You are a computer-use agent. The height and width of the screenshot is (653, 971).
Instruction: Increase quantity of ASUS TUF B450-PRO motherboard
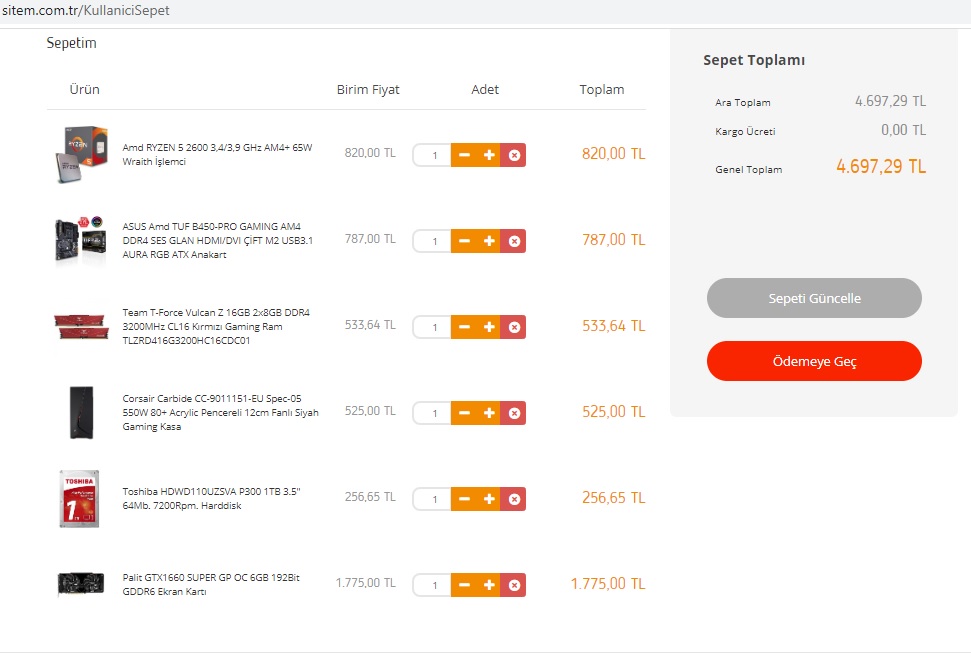[x=489, y=241]
